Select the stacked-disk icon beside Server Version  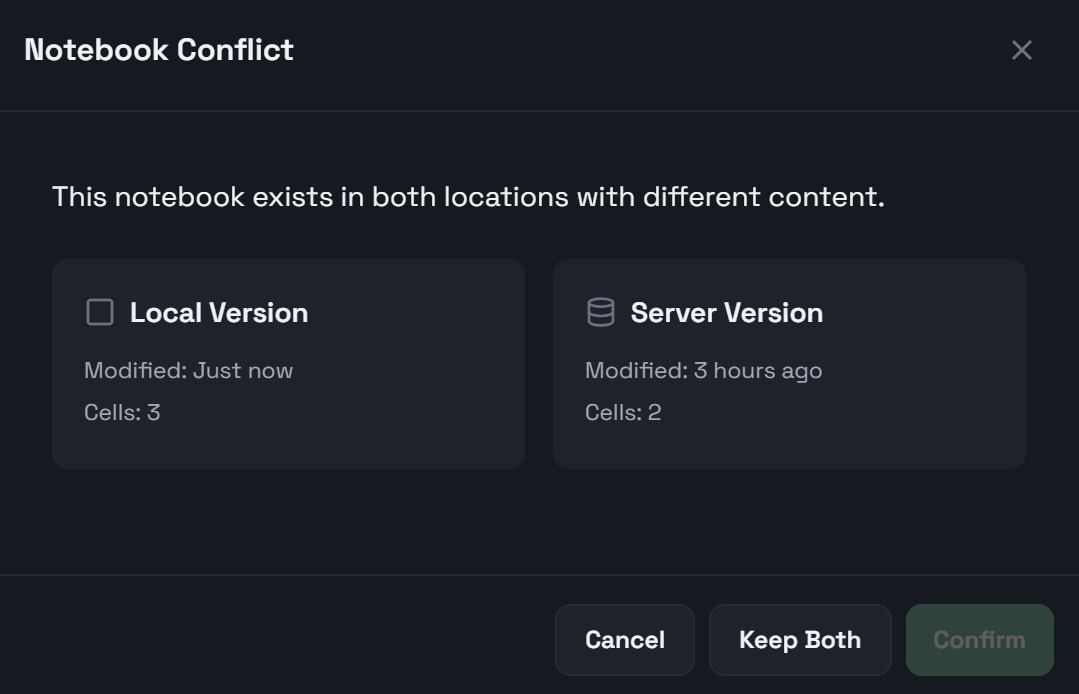(599, 312)
